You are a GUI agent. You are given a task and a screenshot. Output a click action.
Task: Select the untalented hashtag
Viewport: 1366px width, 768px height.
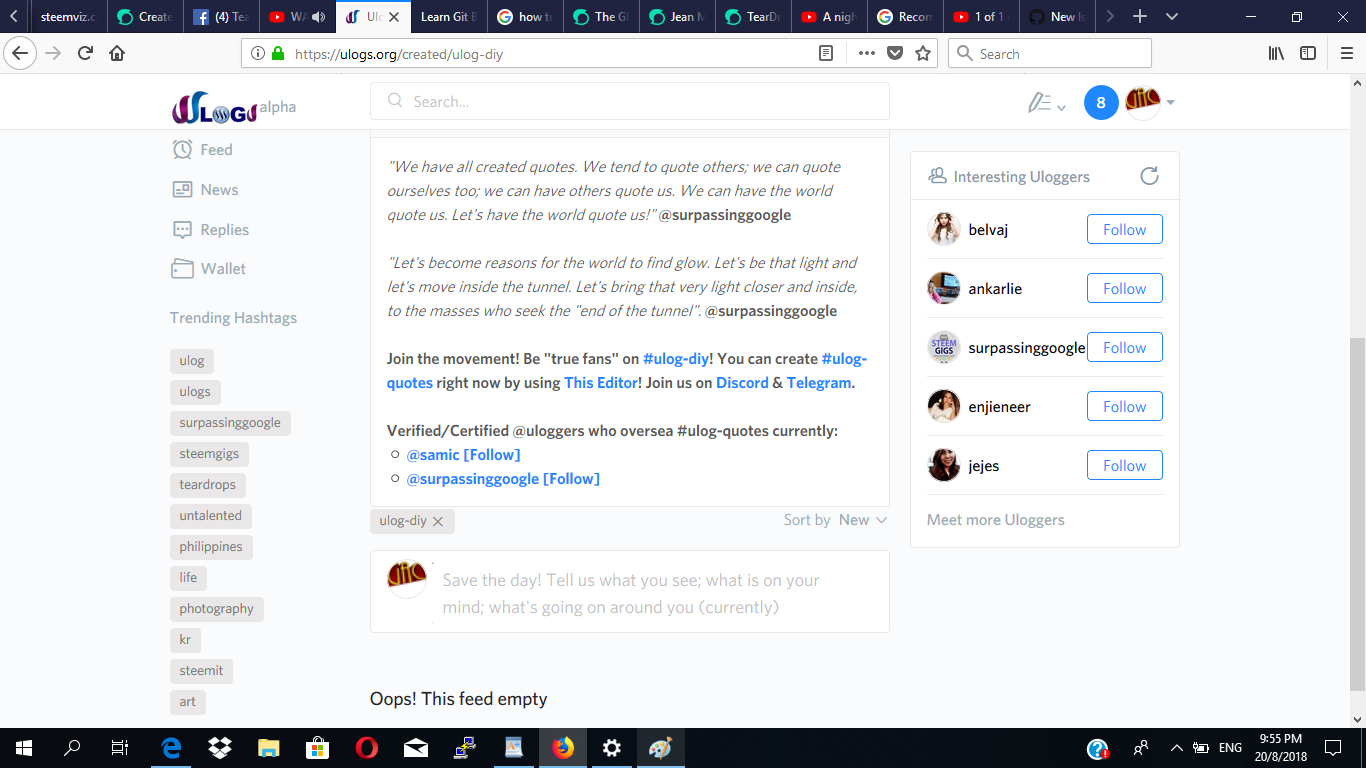211,516
